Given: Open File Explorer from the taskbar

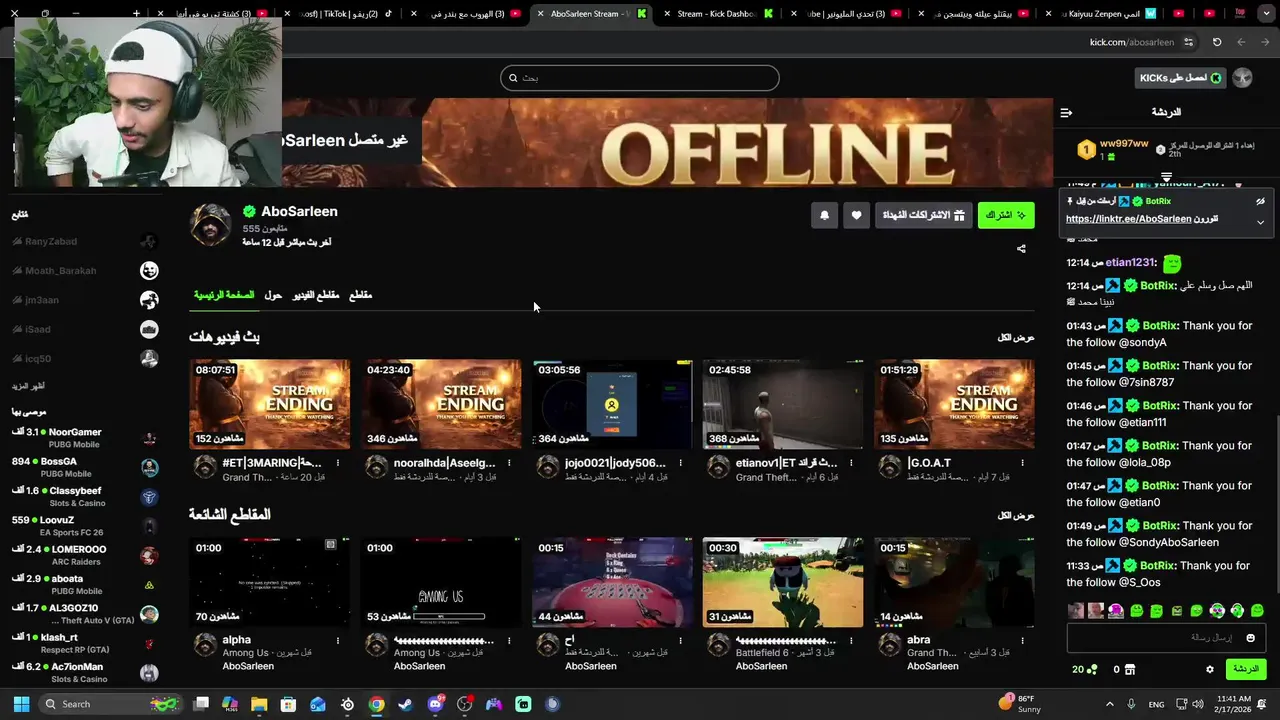Looking at the screenshot, I should 259,704.
